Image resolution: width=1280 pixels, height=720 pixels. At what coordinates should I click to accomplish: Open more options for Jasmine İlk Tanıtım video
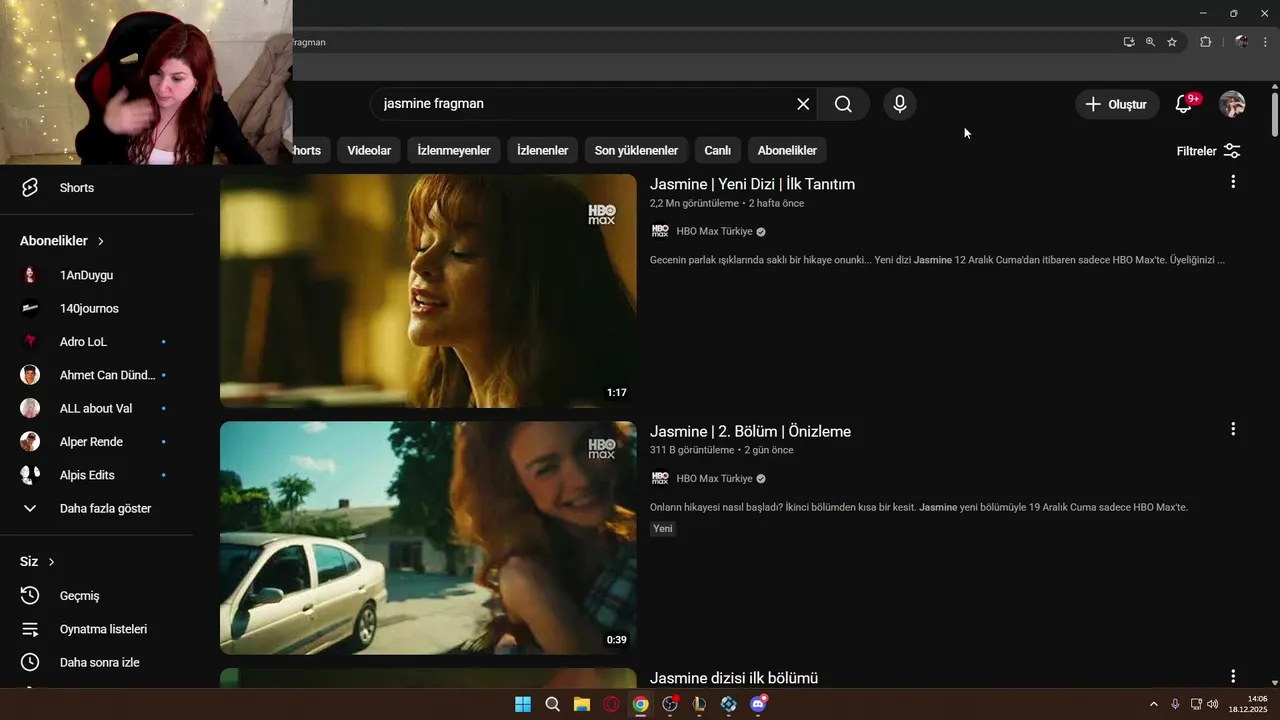click(1233, 182)
